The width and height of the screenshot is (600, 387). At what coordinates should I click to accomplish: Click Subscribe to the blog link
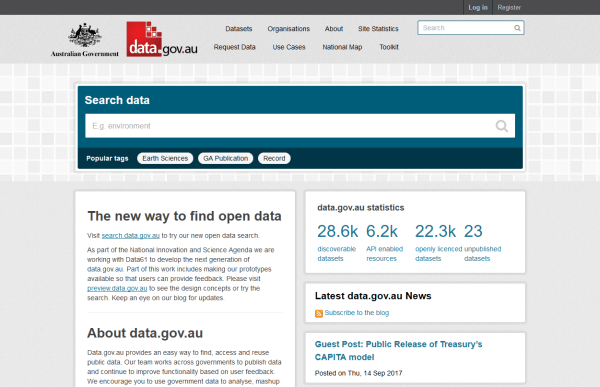(357, 313)
